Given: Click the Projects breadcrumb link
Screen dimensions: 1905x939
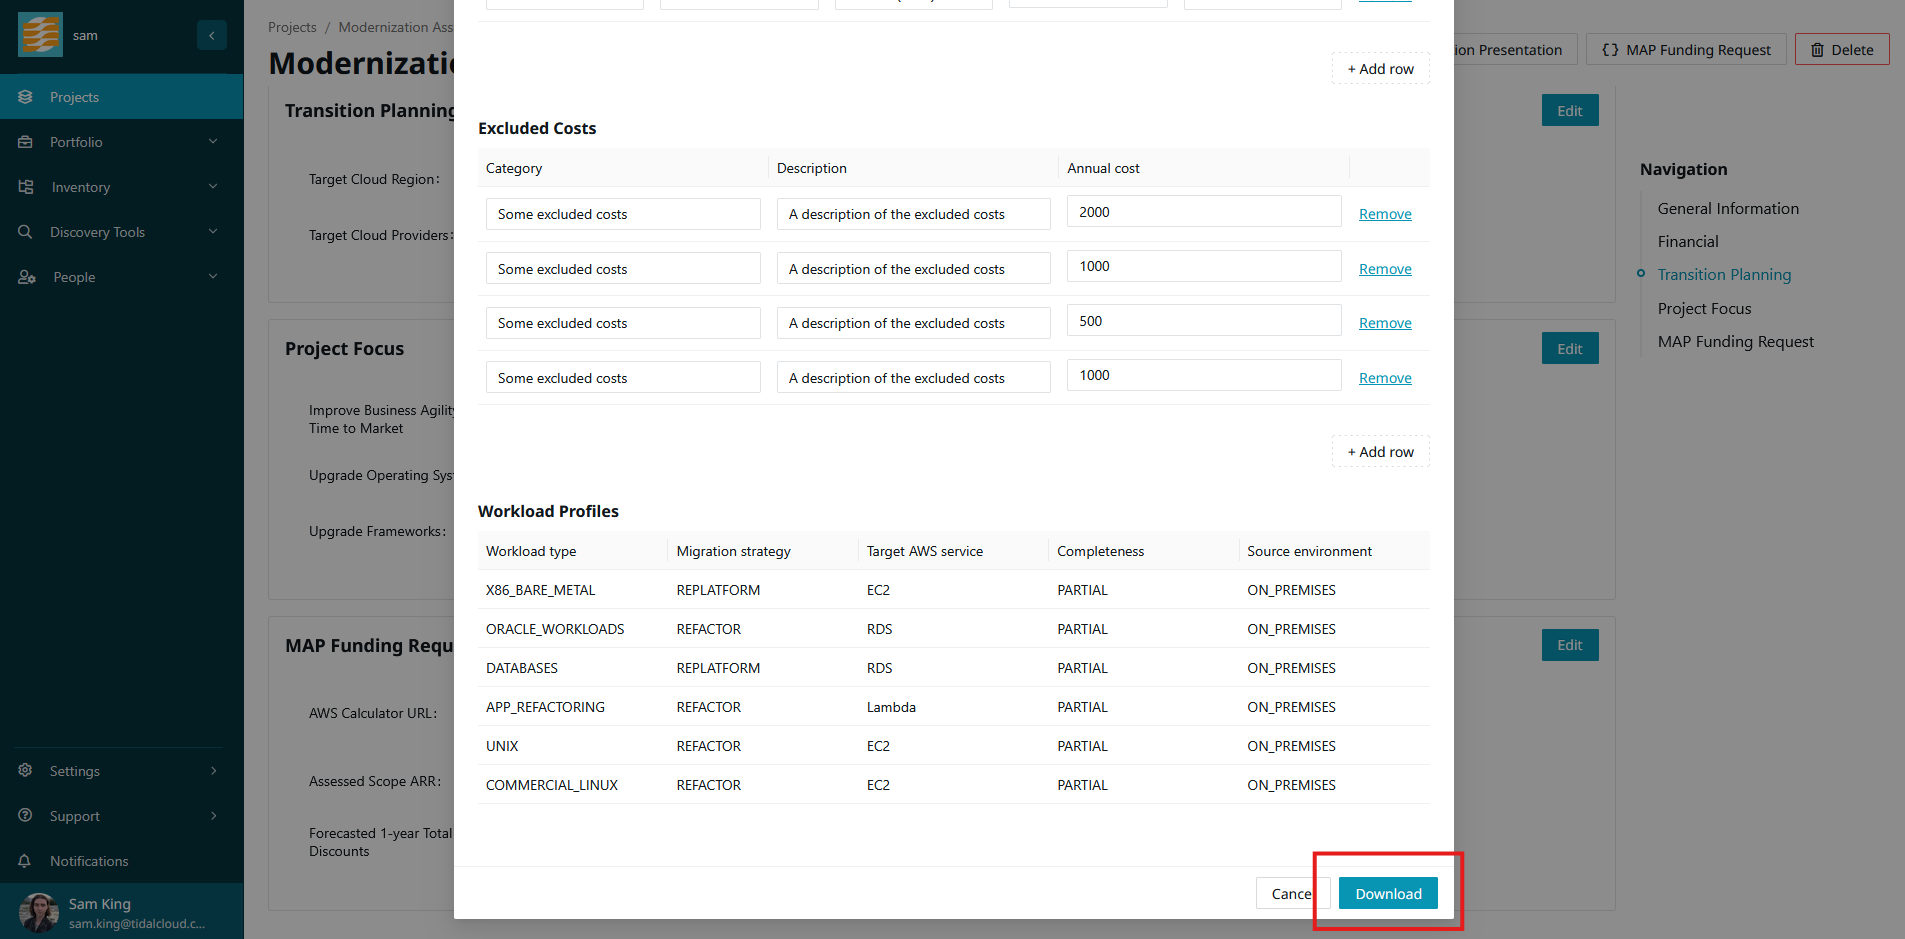Looking at the screenshot, I should [292, 27].
